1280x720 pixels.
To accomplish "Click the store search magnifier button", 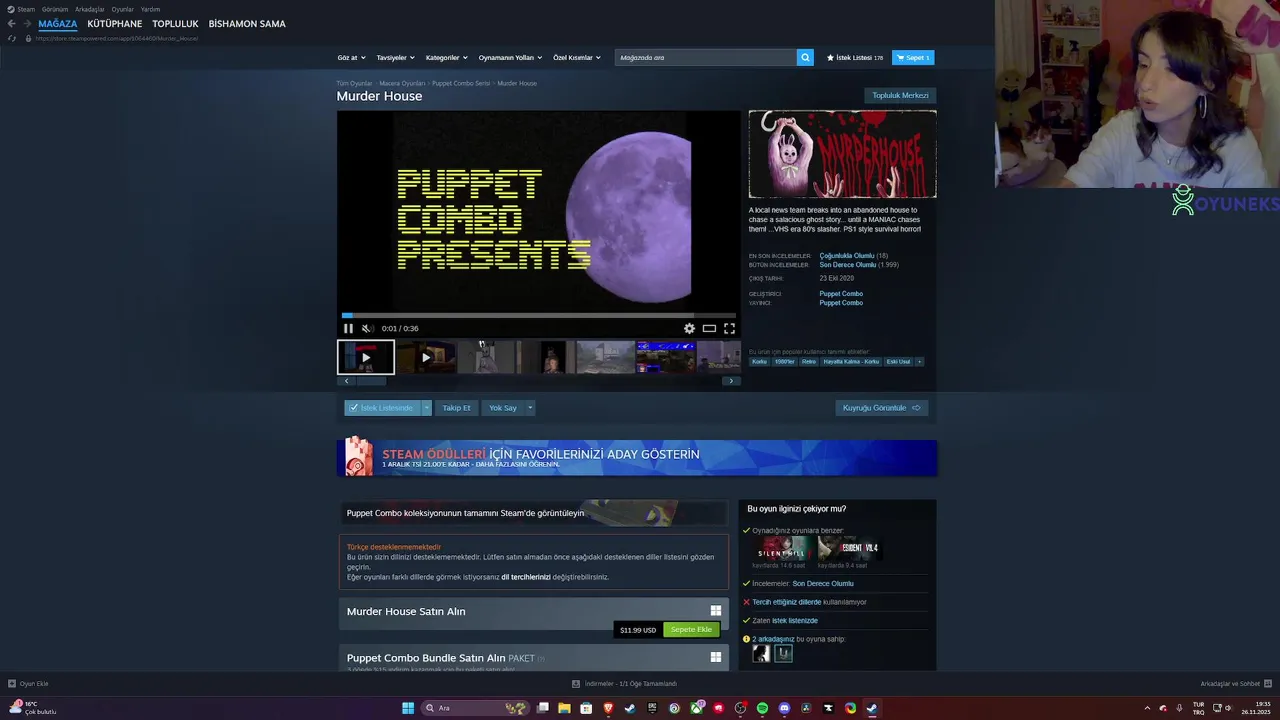I will [x=805, y=58].
